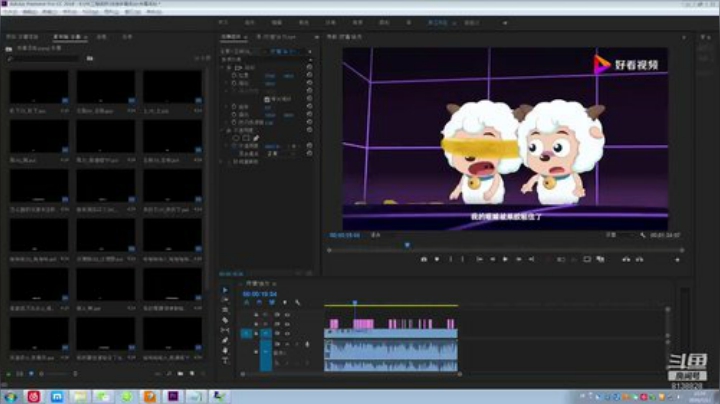Select the Pen tool in the timeline toolbox
This screenshot has height=404, width=720.
click(x=225, y=340)
